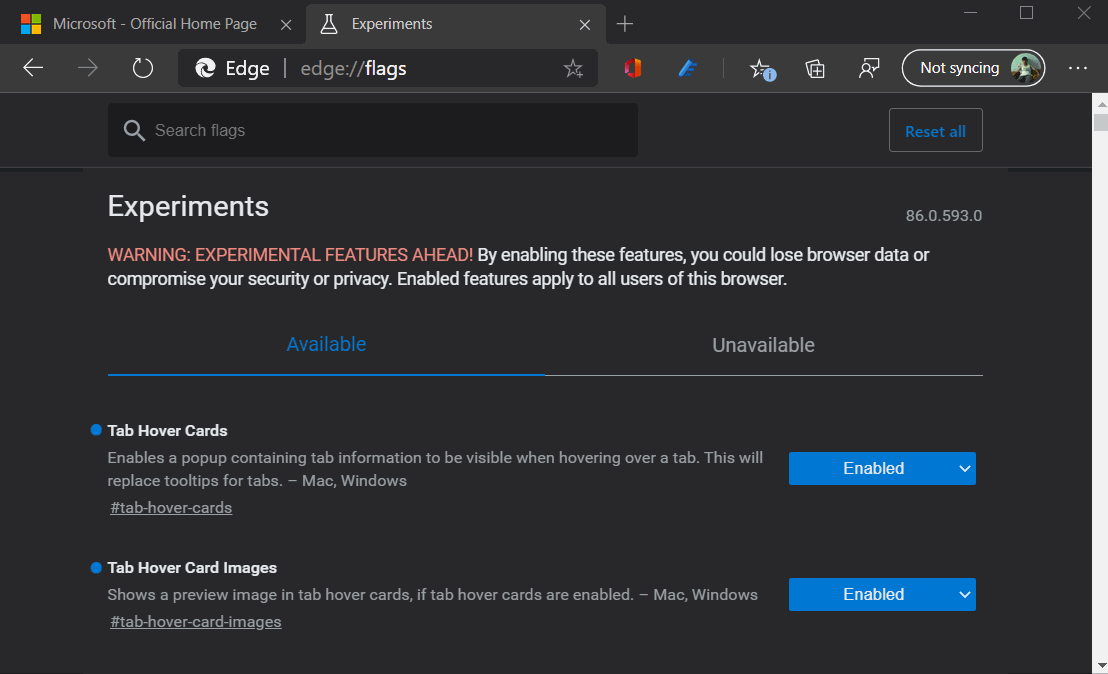Open the Office extension icon
The height and width of the screenshot is (674, 1108).
[x=632, y=68]
